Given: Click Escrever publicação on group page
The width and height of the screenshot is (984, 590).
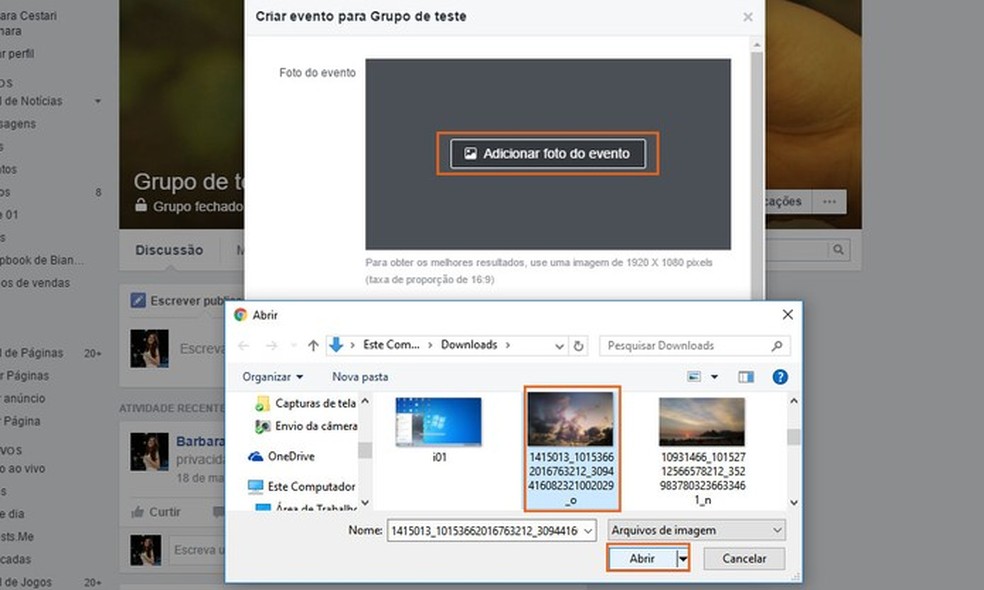Looking at the screenshot, I should [188, 301].
